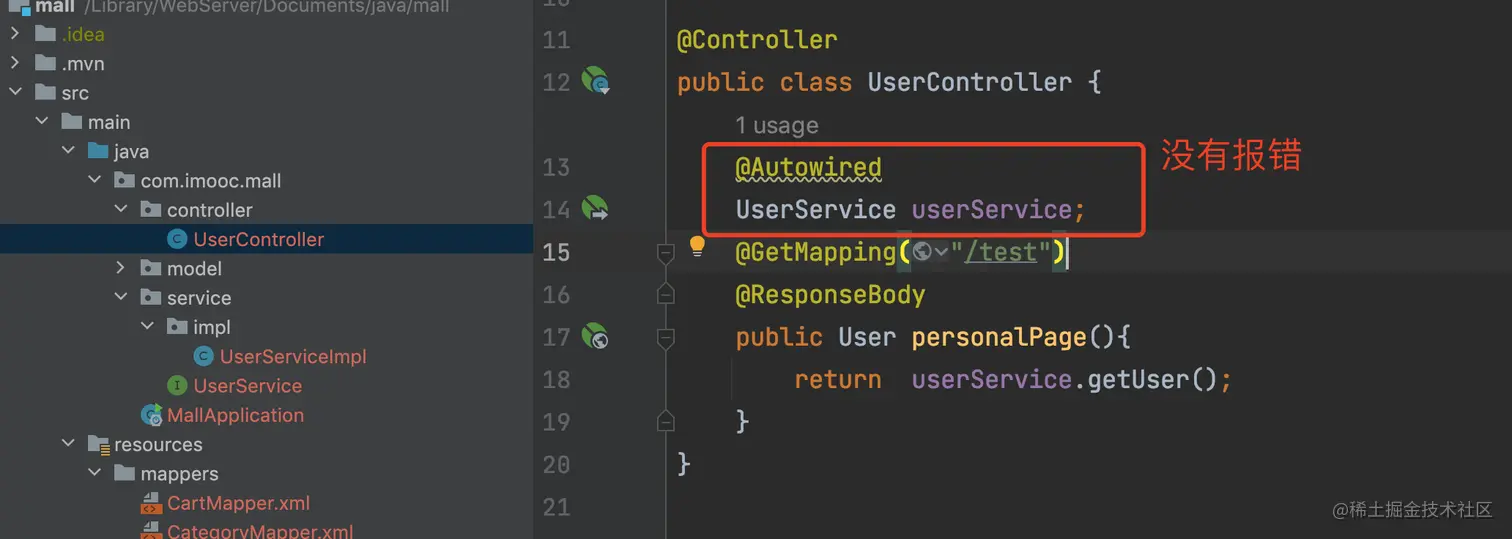Collapse the controller package chevron

tap(120, 210)
